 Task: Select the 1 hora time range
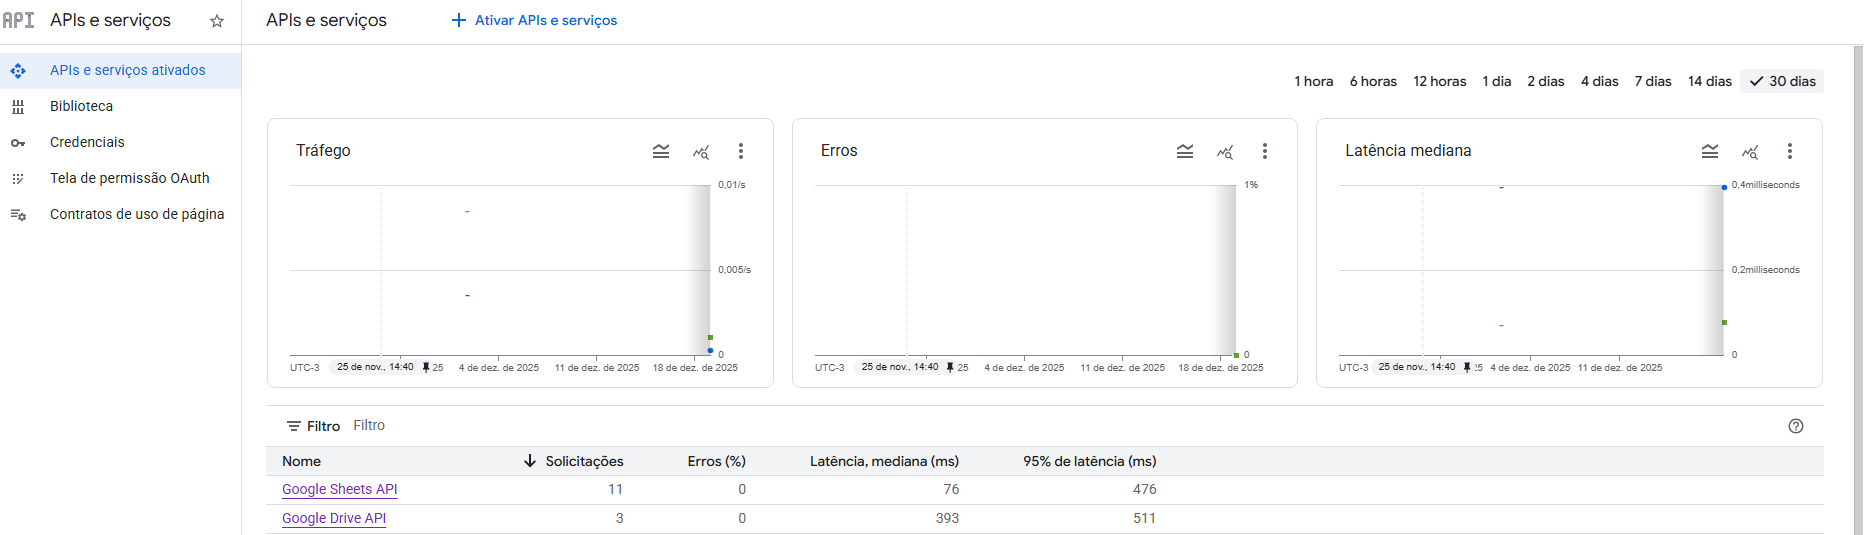point(1314,81)
